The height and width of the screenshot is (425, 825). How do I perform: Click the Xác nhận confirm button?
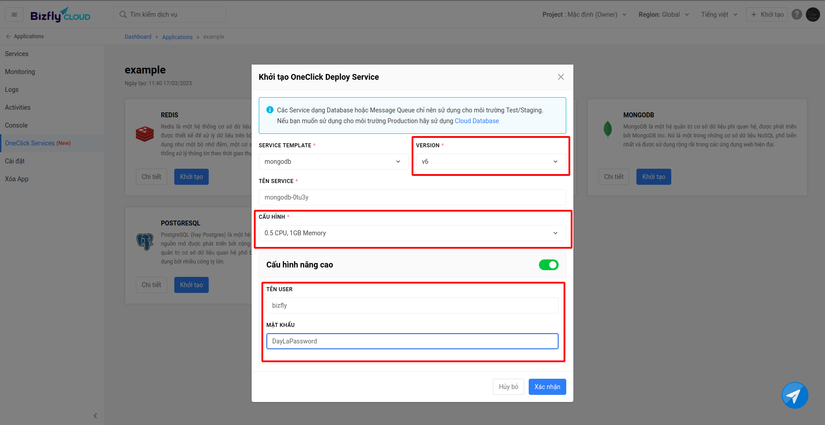[547, 387]
